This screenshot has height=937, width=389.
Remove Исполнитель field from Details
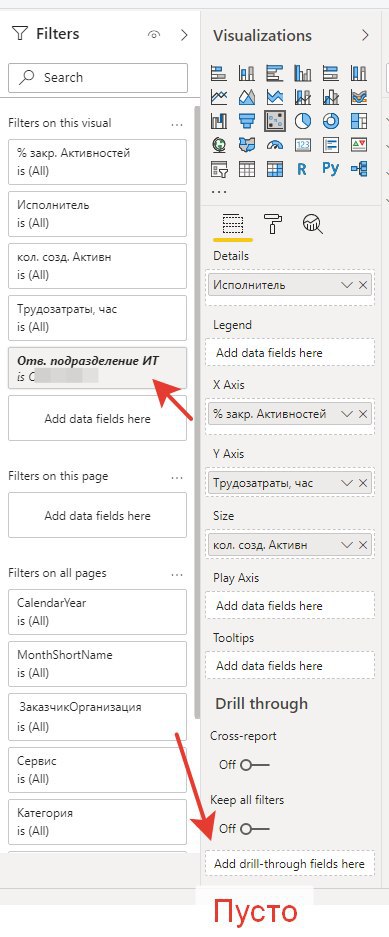tap(363, 285)
